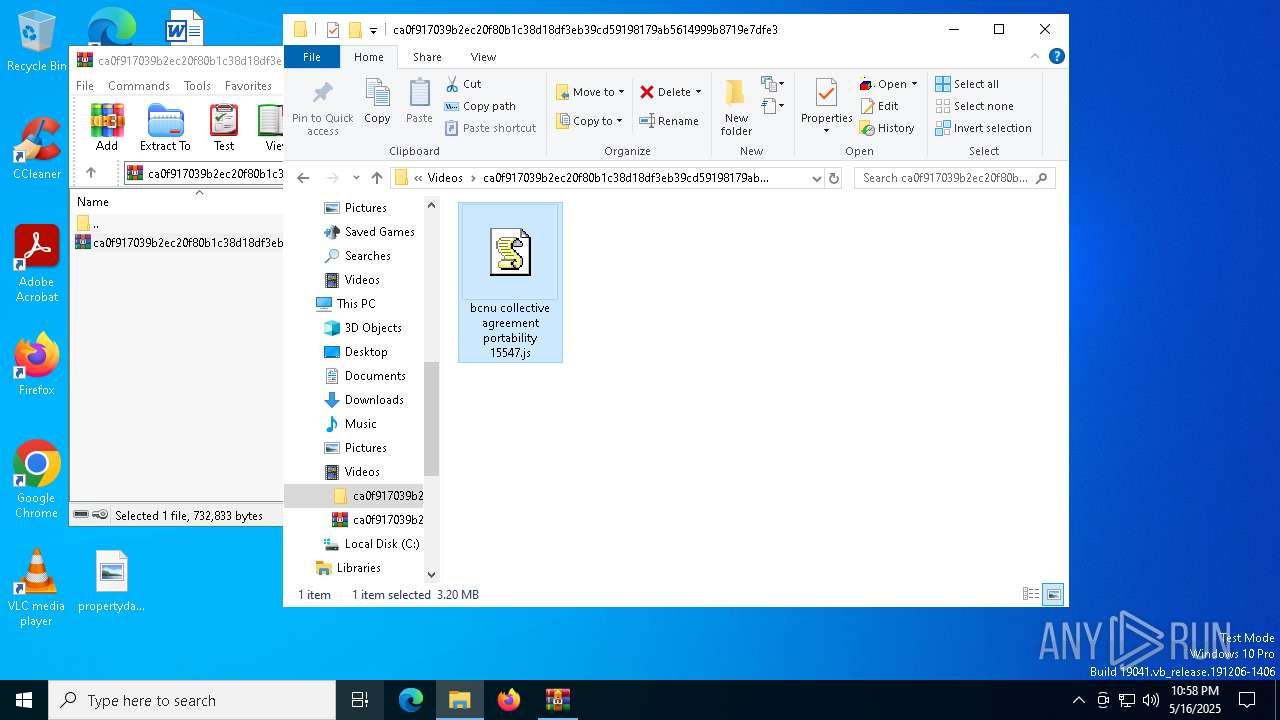Image resolution: width=1280 pixels, height=720 pixels.
Task: Select This PC in navigation pane
Action: 356,304
